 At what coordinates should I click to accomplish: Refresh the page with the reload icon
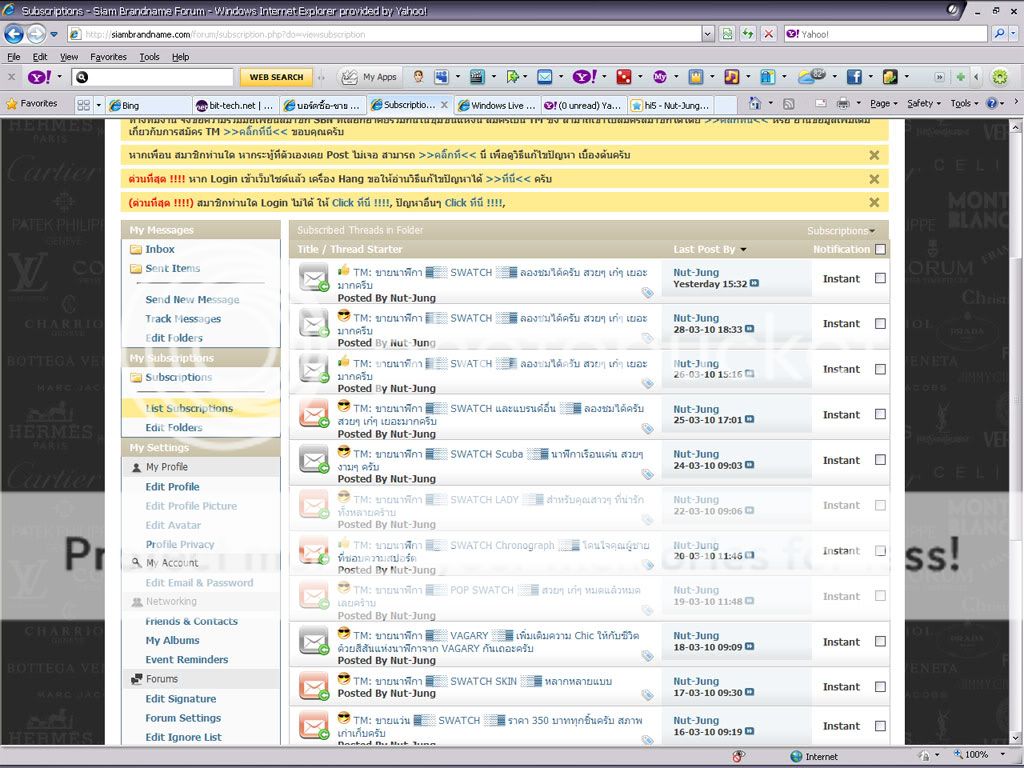coord(747,34)
